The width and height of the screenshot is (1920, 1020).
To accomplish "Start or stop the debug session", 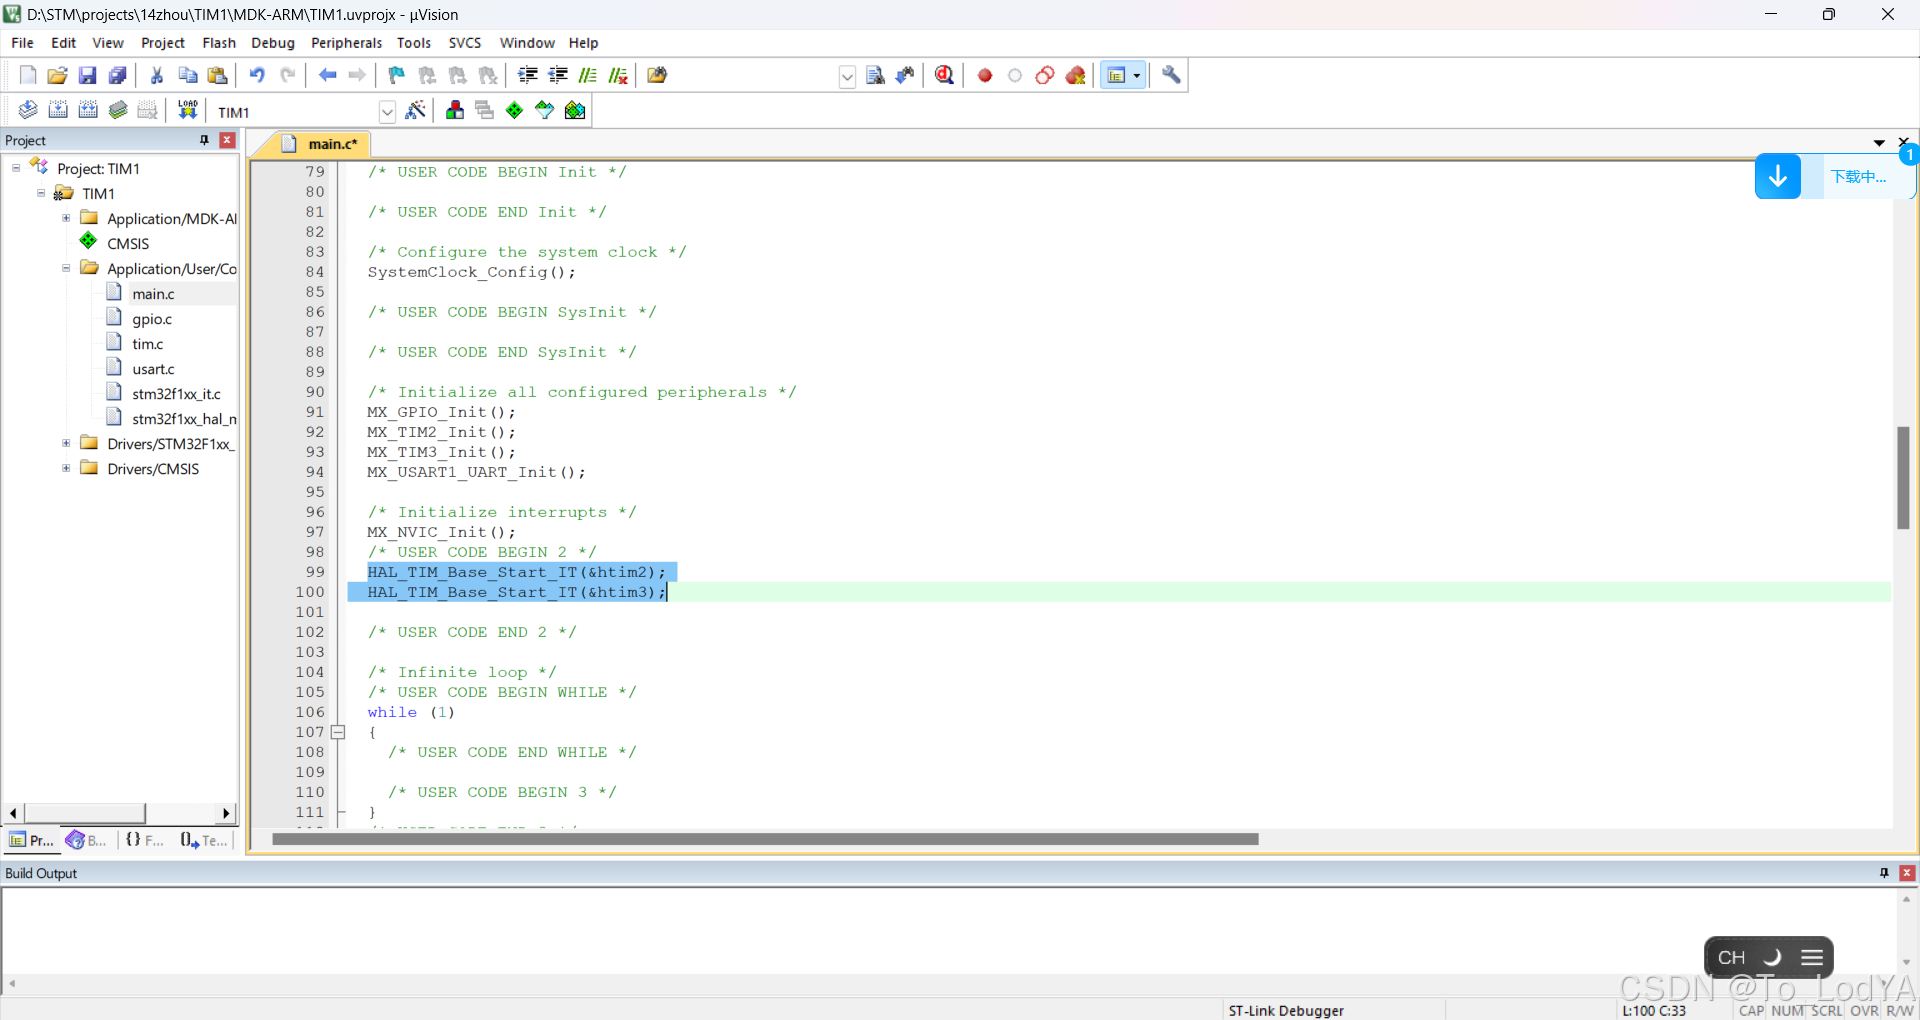I will click(x=944, y=75).
